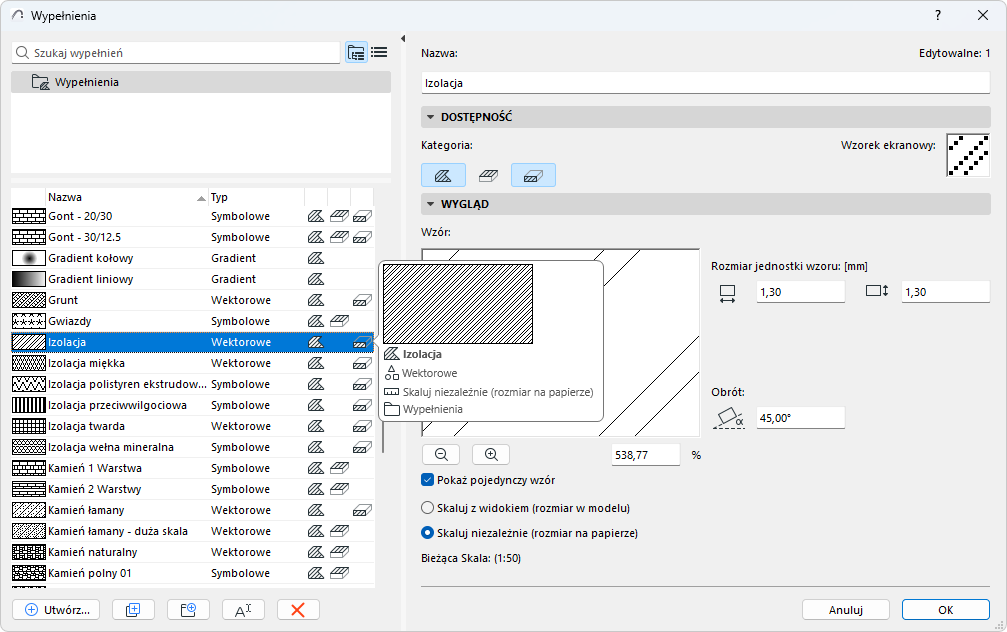Select 'Skaluj z widokiem' radio option
Image resolution: width=1007 pixels, height=632 pixels.
[x=428, y=507]
